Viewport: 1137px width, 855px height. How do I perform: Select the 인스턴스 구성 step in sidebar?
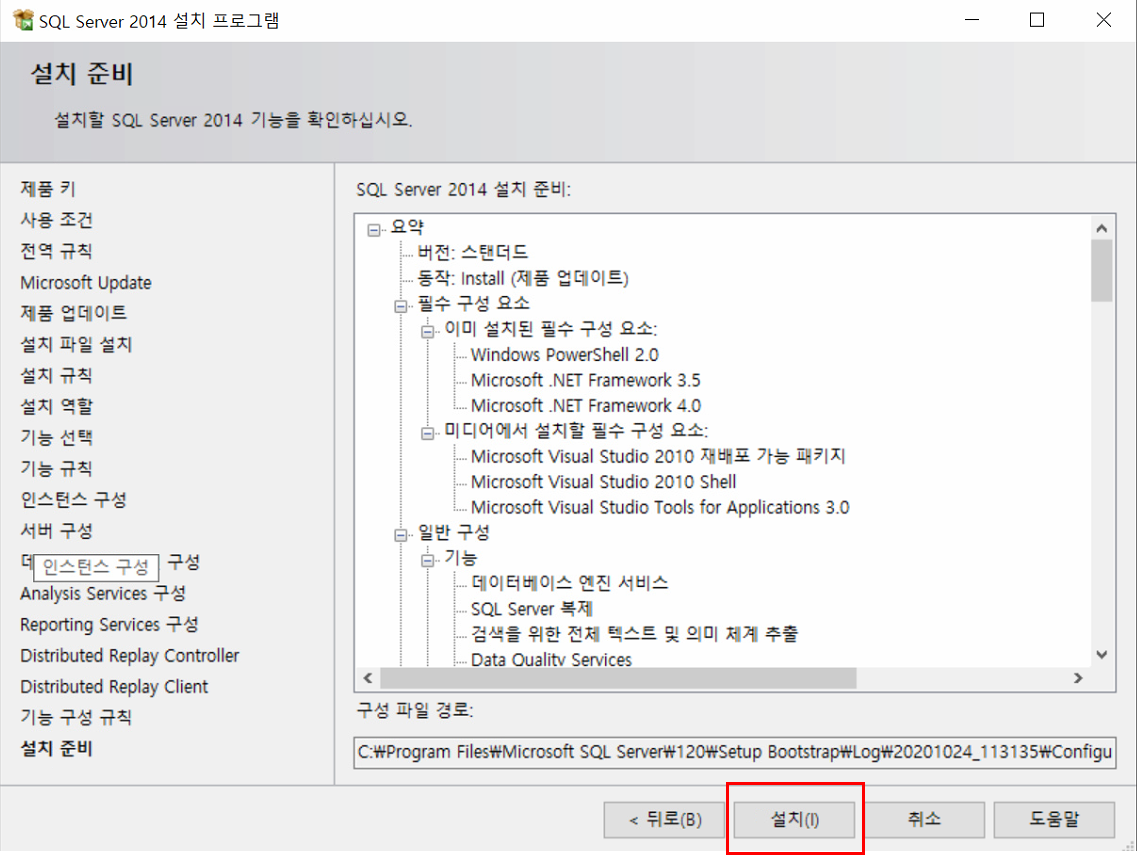point(73,500)
